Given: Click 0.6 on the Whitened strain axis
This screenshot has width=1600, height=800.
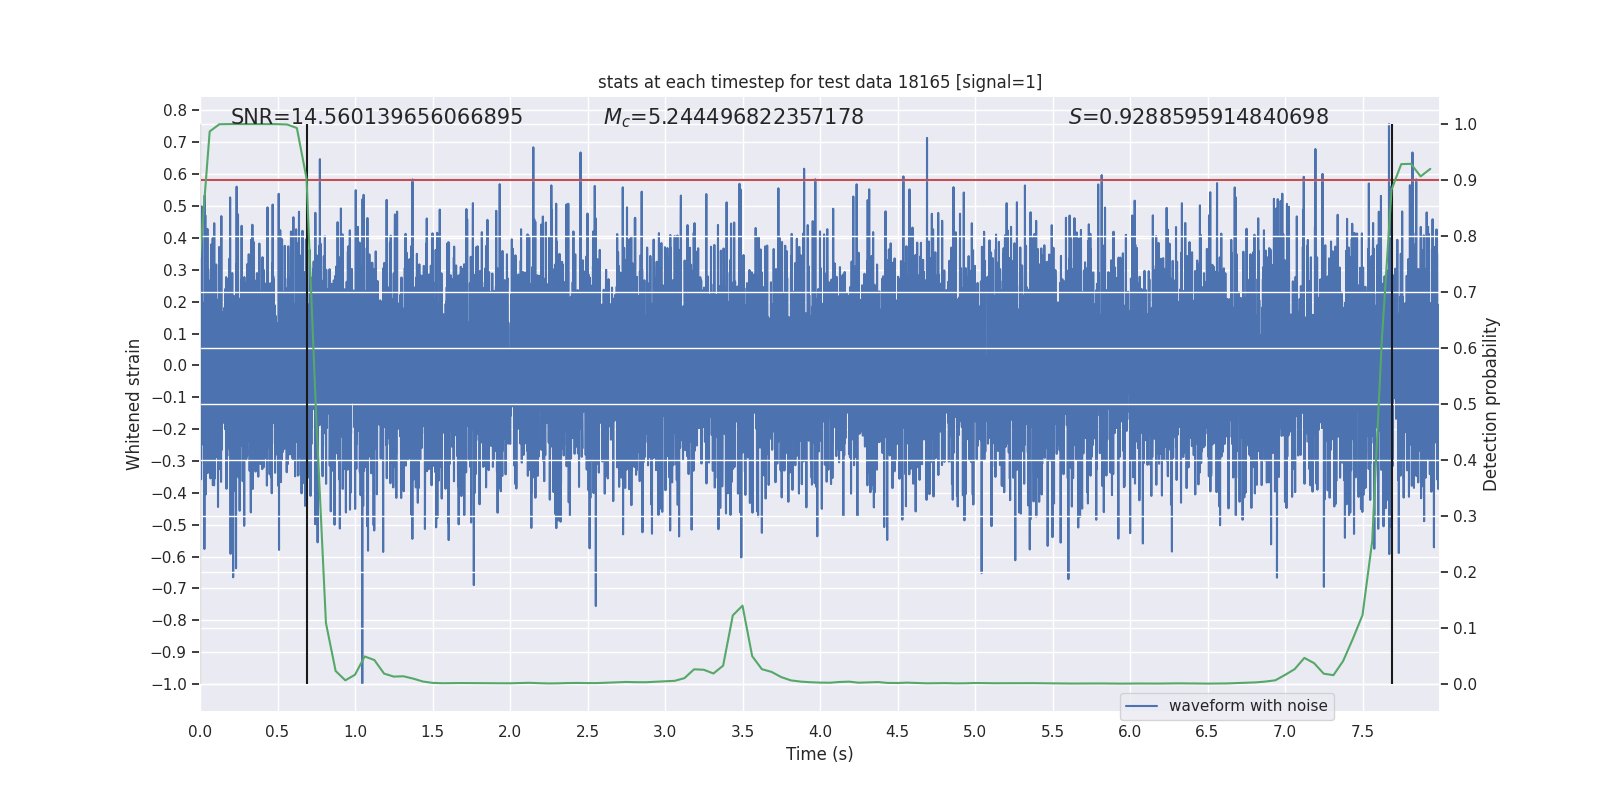Looking at the screenshot, I should click(x=175, y=174).
